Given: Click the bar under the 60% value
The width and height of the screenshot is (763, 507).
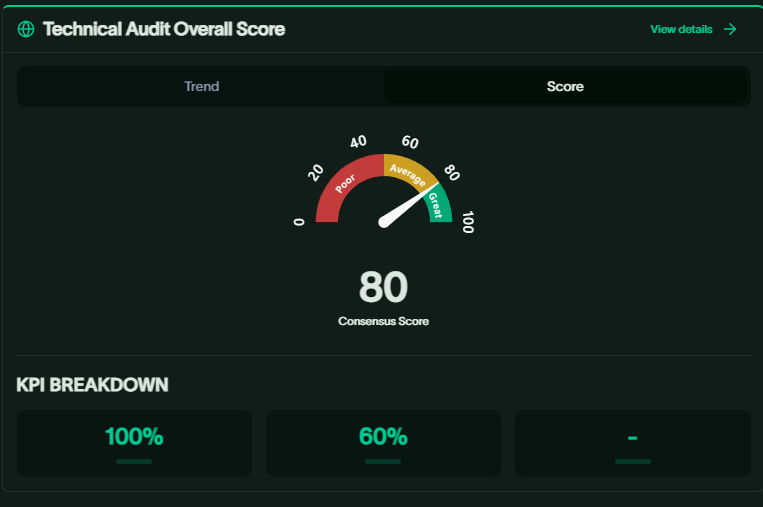Looking at the screenshot, I should pyautogui.click(x=383, y=461).
